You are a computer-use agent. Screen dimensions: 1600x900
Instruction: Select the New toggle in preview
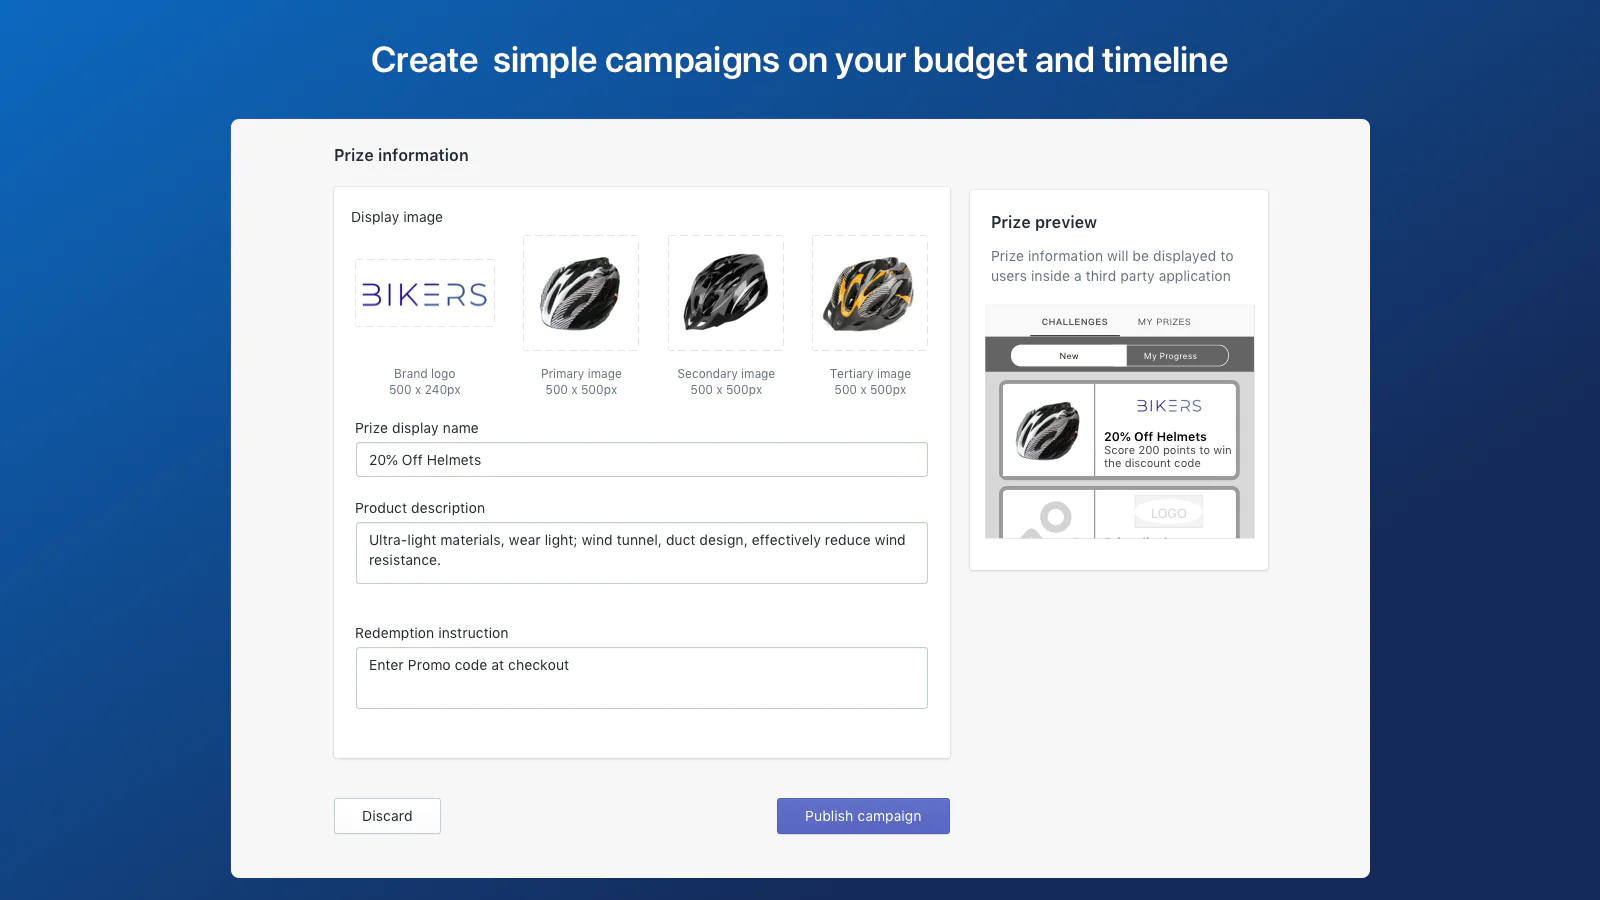pos(1069,356)
